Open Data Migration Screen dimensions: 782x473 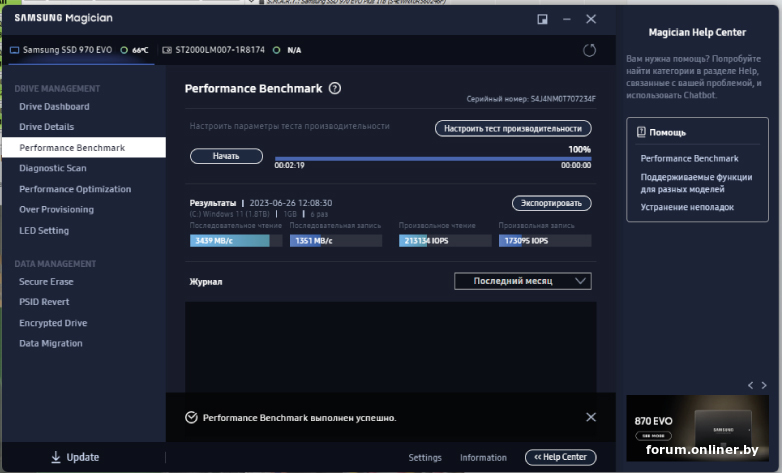(x=51, y=343)
